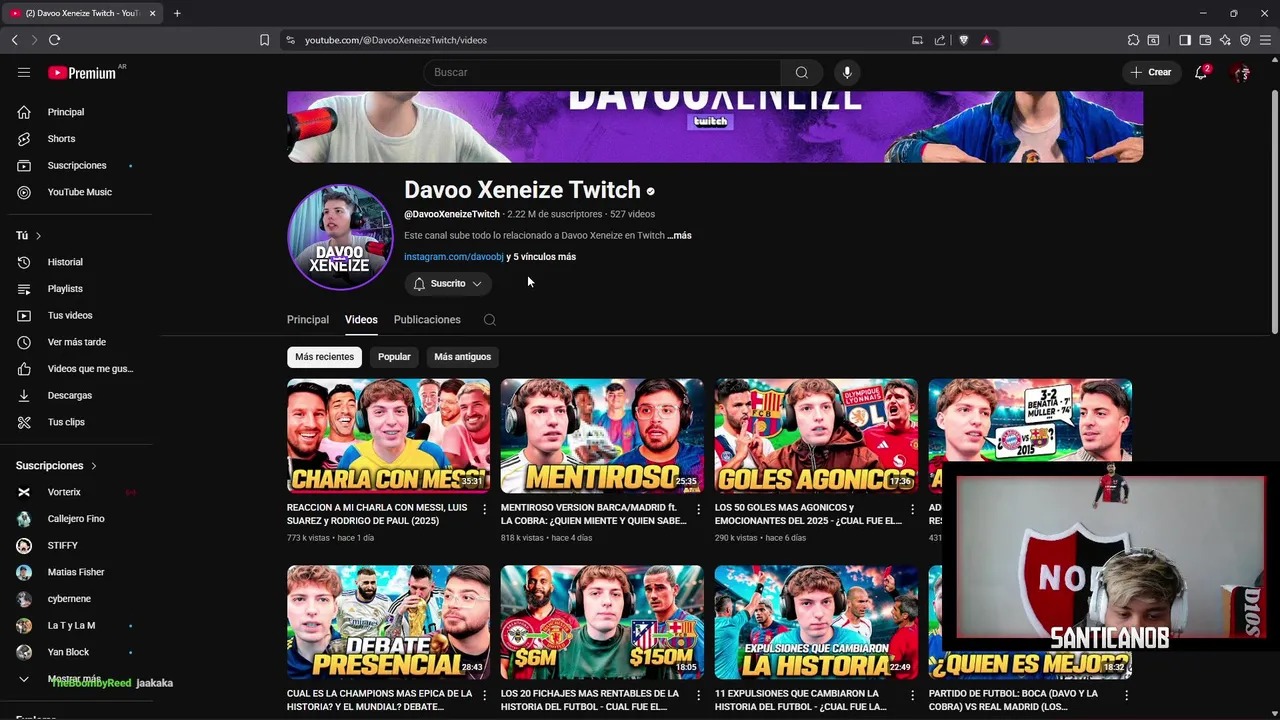The height and width of the screenshot is (720, 1280).
Task: Open instagram.com/davoobj link
Action: 454,257
